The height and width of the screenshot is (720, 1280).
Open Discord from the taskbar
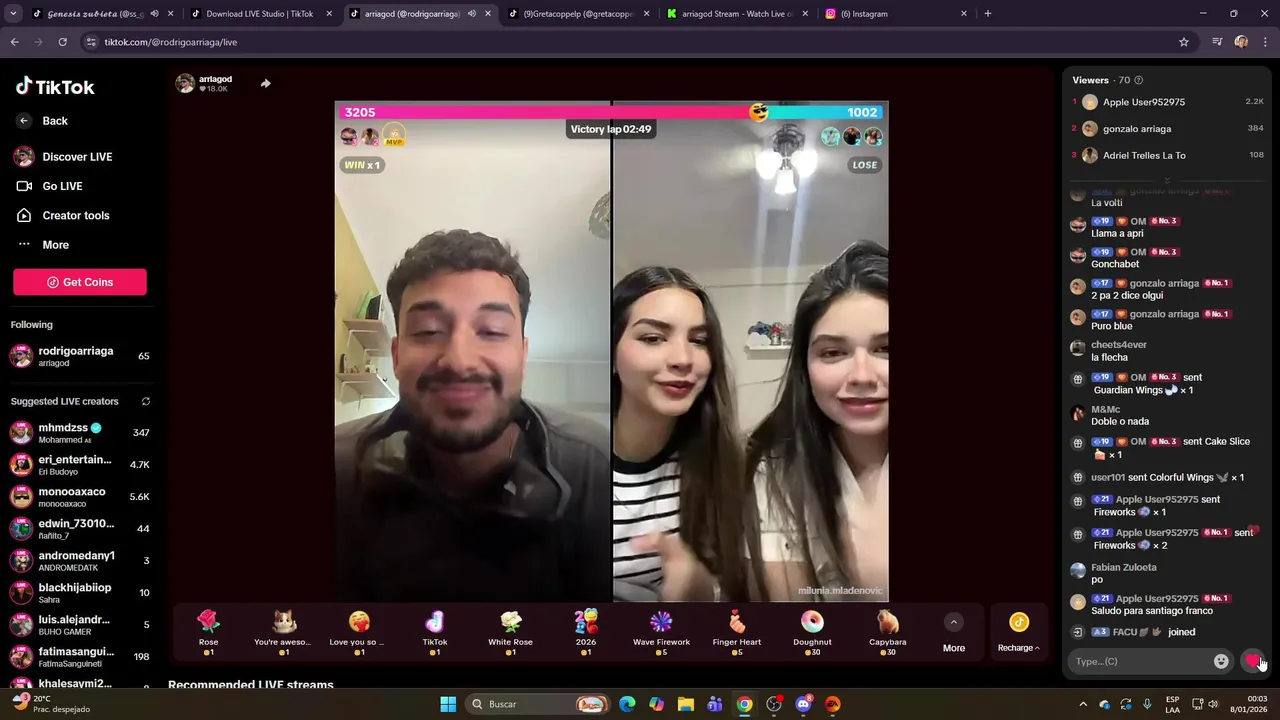(x=803, y=704)
